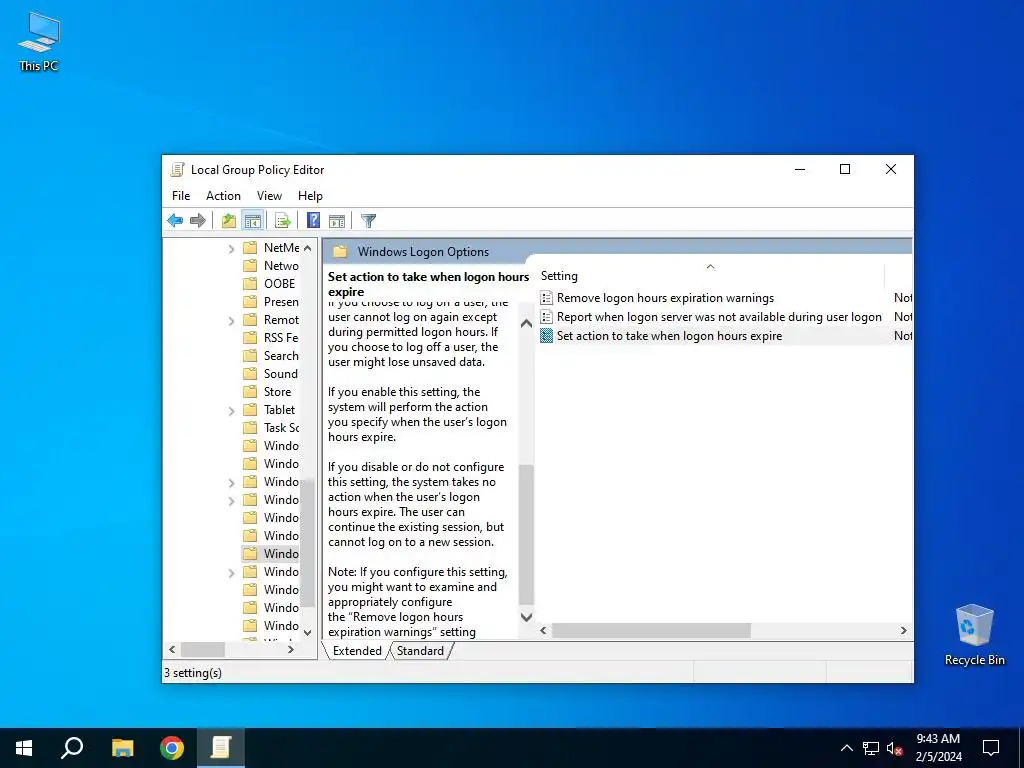Click the NetMe folder icon in tree

coord(250,248)
